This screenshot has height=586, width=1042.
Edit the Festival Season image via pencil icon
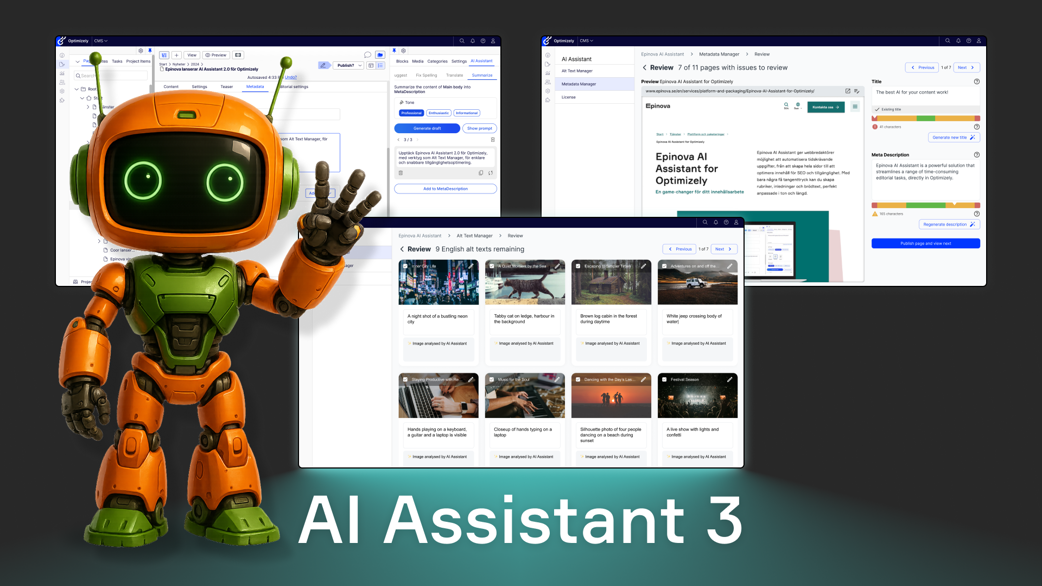(x=730, y=379)
